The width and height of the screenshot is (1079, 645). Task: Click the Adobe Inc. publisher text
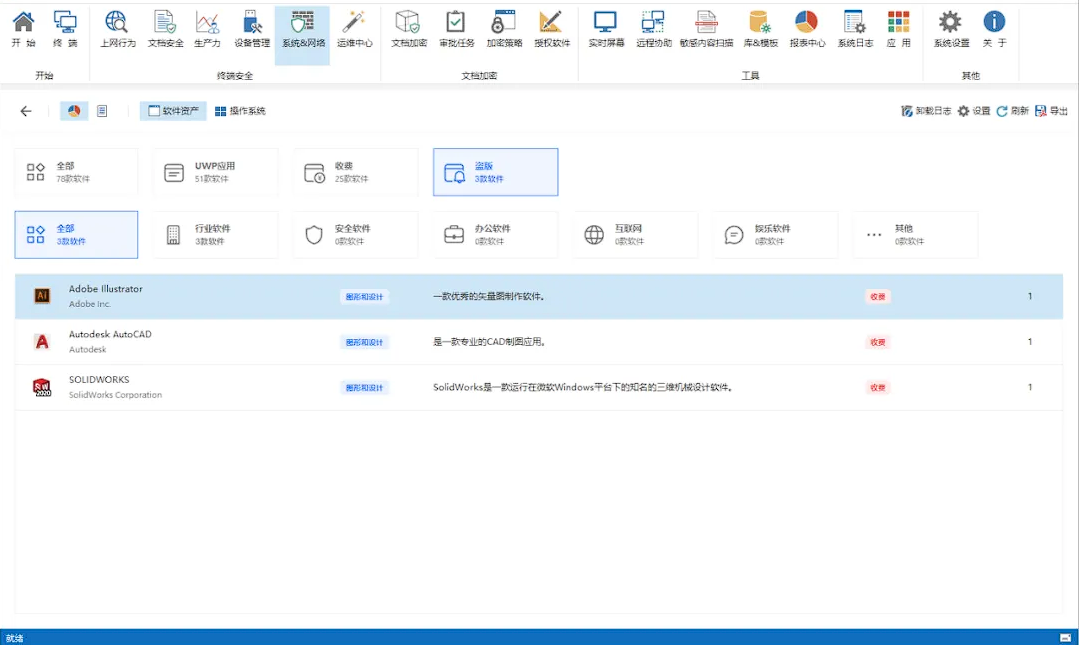click(89, 304)
